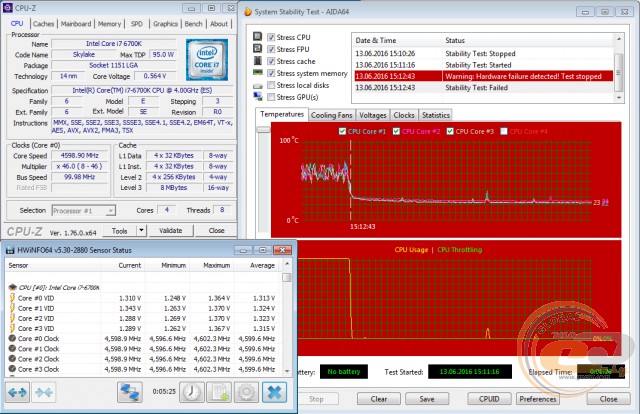Open the SPD tab in CPU-Z
This screenshot has height=414, width=640.
[x=137, y=24]
